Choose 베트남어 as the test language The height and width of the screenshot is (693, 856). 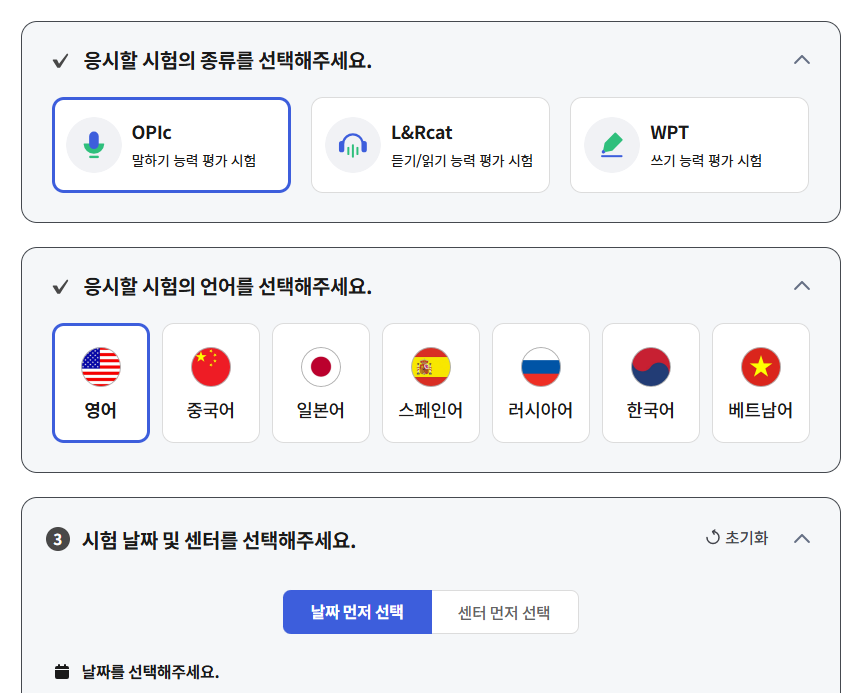click(761, 383)
